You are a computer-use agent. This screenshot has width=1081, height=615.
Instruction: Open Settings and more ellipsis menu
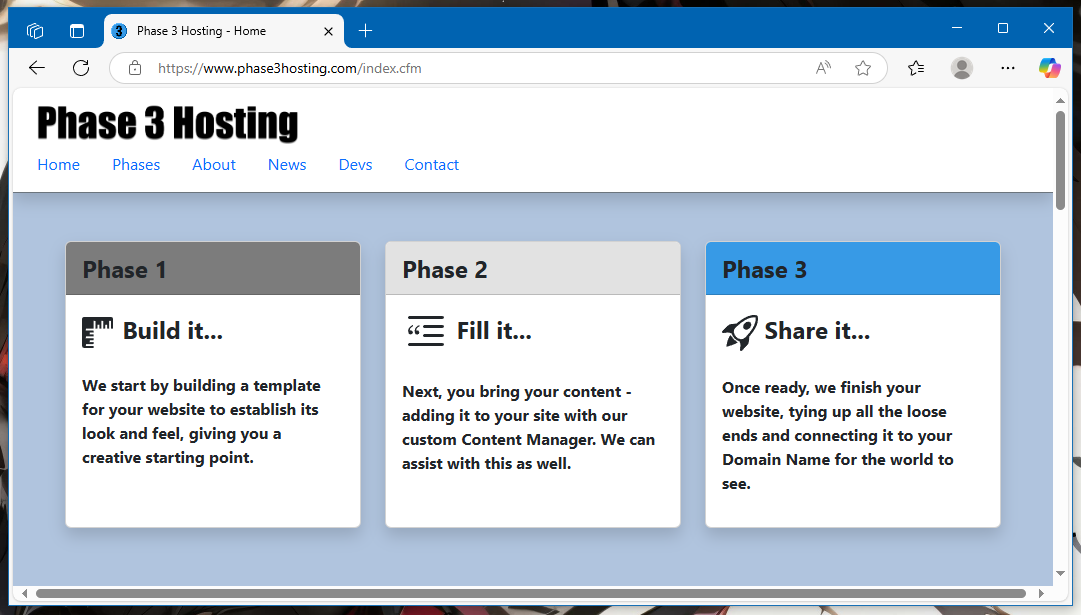[1007, 68]
